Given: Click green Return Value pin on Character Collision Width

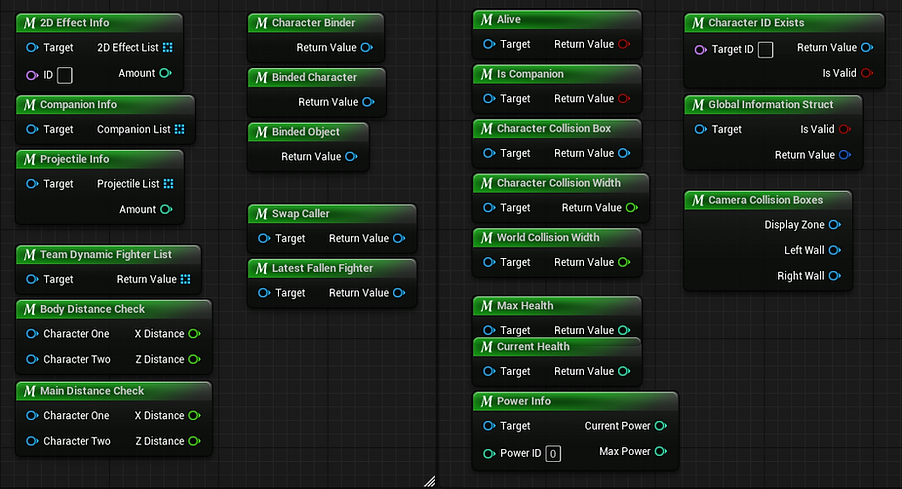Looking at the screenshot, I should pyautogui.click(x=631, y=208).
